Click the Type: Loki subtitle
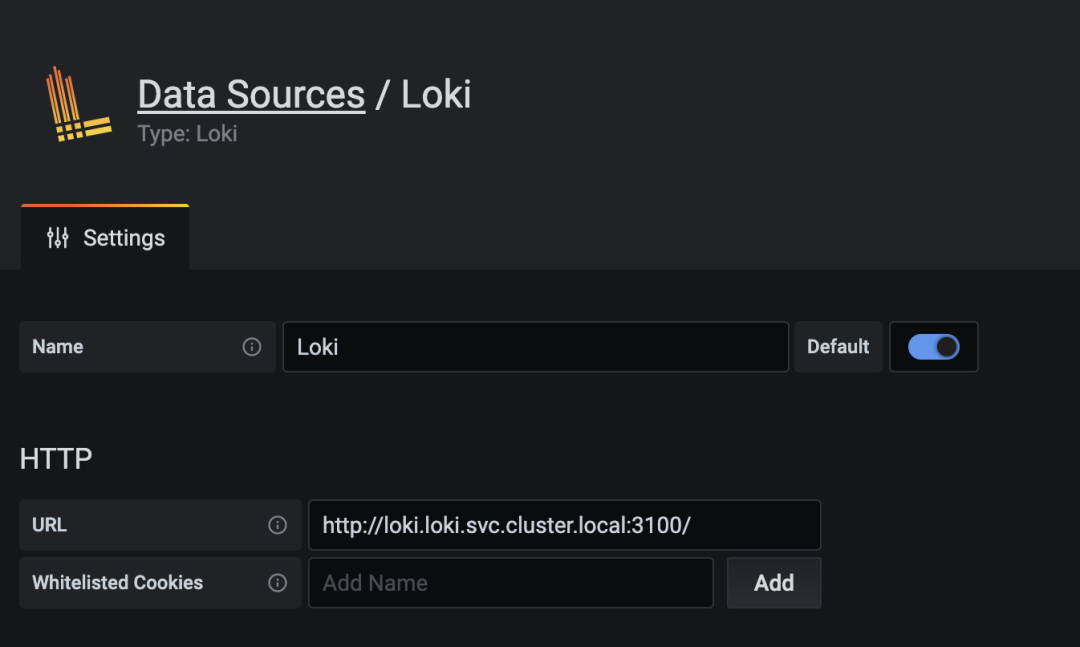This screenshot has width=1080, height=647. (187, 134)
